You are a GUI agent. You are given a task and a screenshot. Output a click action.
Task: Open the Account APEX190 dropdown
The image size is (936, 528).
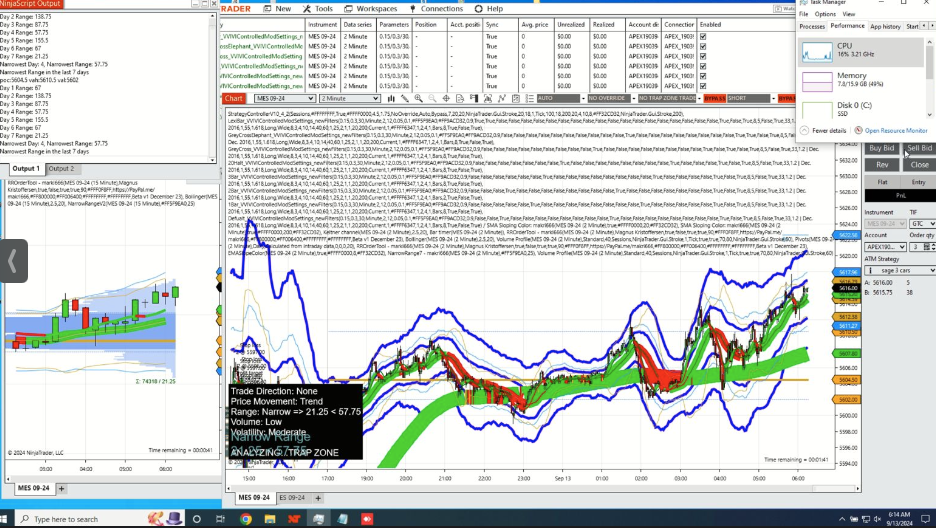886,247
